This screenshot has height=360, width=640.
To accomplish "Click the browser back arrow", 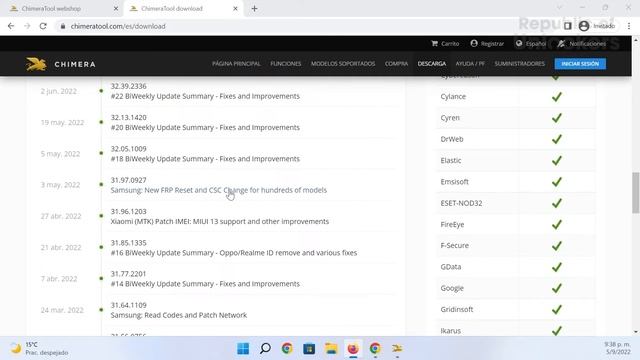I will (x=11, y=26).
